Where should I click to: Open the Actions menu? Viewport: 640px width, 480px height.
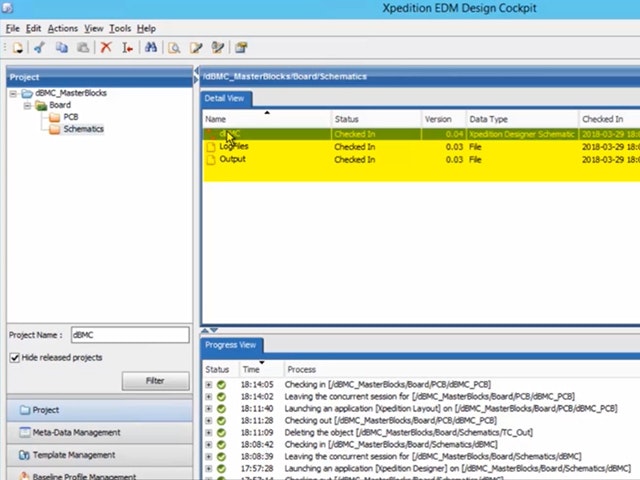point(63,29)
